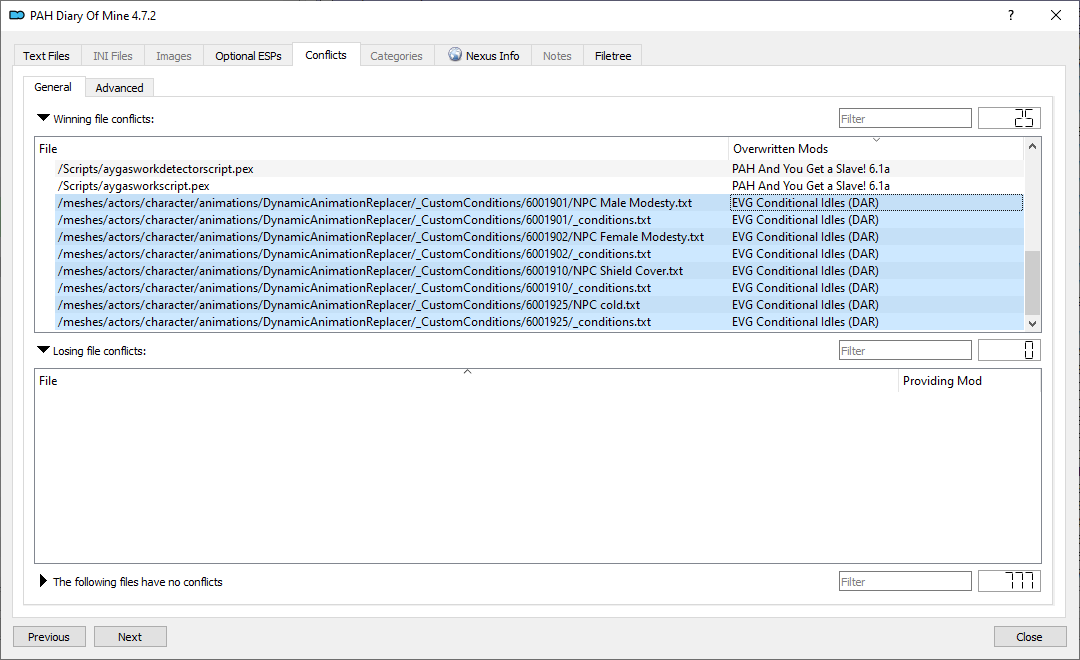Open the Optional ESPs tab
This screenshot has width=1080, height=660.
click(248, 56)
